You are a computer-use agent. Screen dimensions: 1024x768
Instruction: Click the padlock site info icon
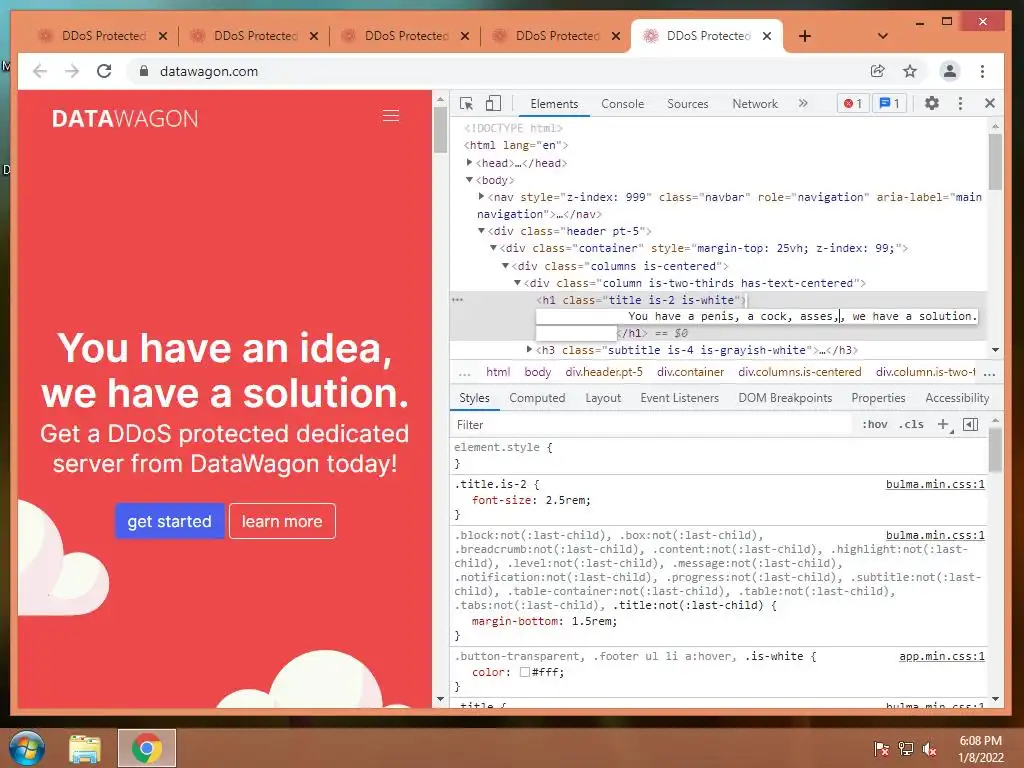click(144, 71)
